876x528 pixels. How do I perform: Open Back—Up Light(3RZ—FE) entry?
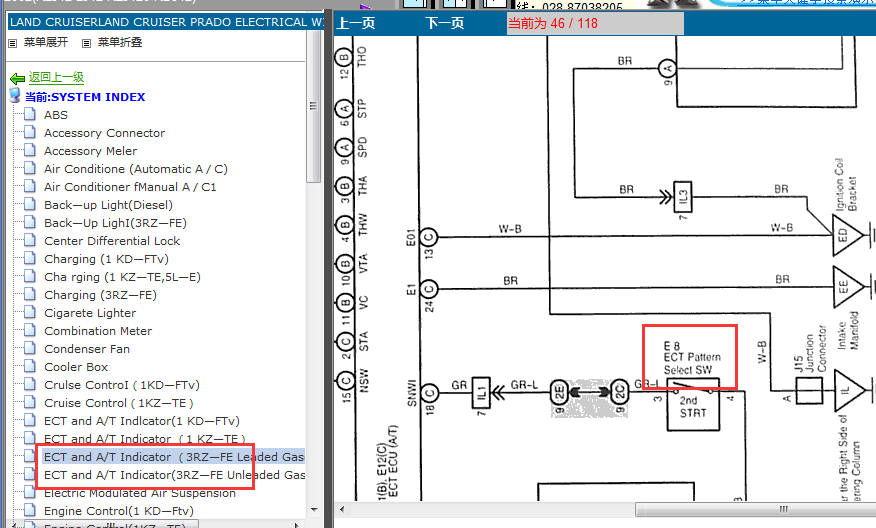pos(115,223)
